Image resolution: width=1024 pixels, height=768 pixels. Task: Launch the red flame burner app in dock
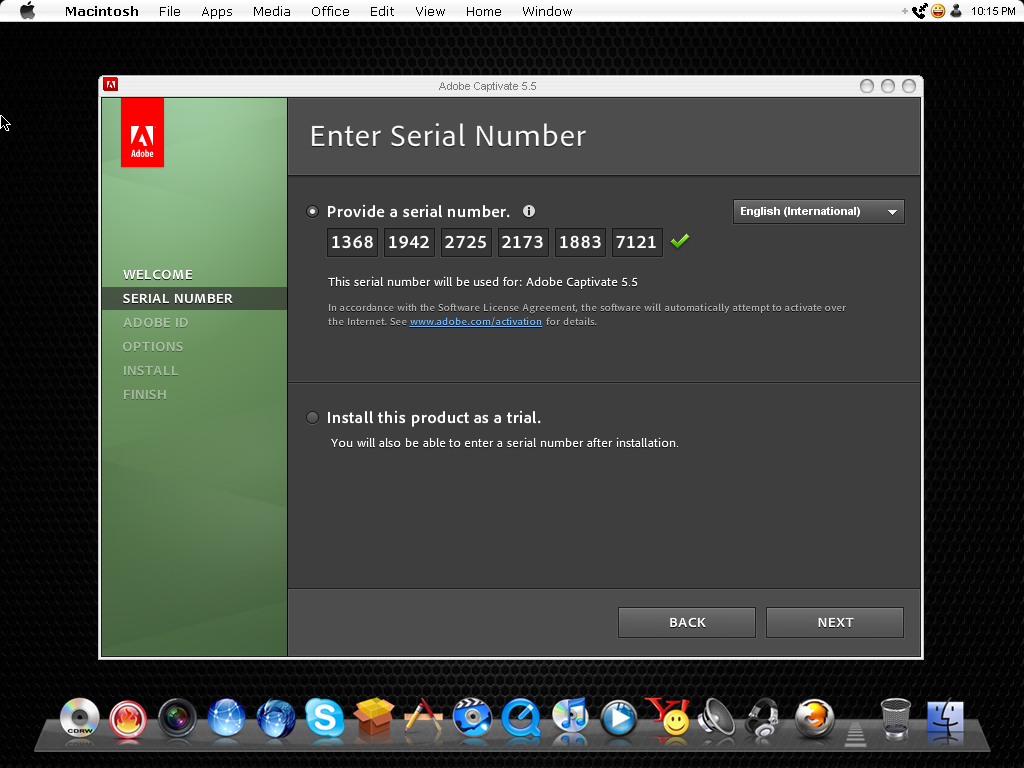[128, 719]
